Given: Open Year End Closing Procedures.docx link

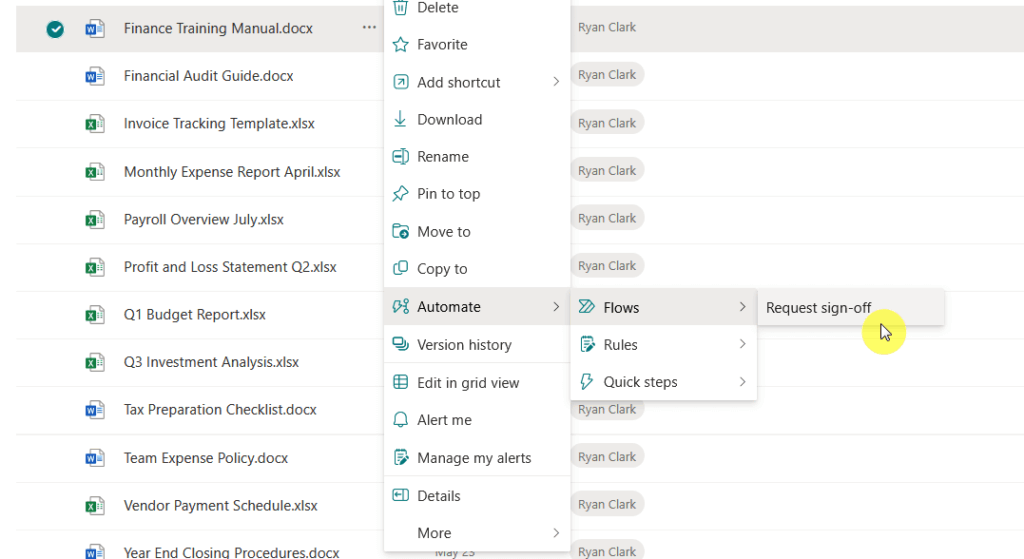Looking at the screenshot, I should (231, 552).
